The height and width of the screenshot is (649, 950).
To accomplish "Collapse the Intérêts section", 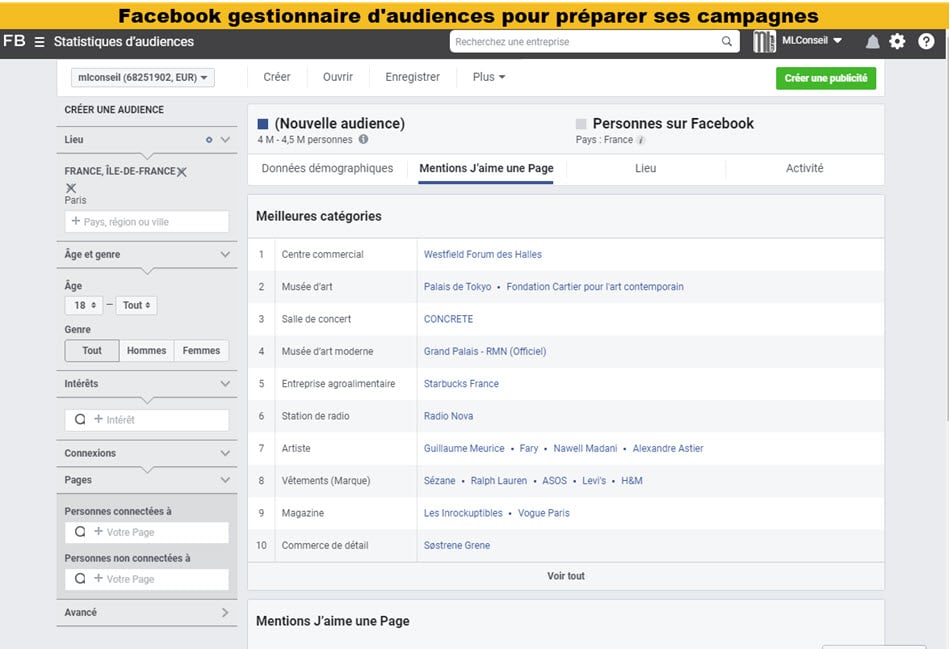I will coord(225,384).
